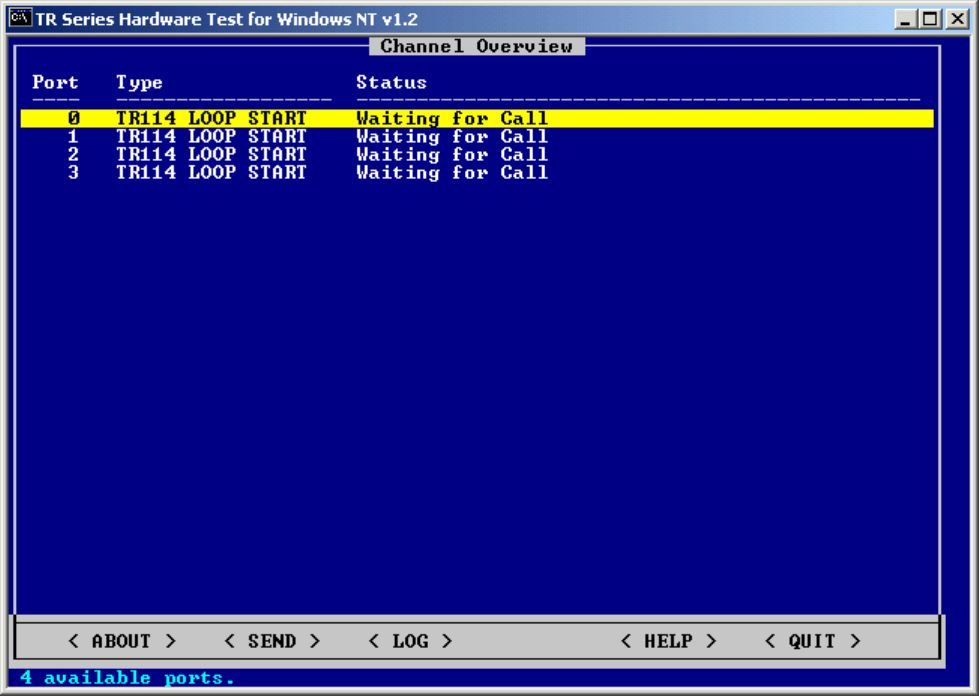Click the '4 available ports.' status message
Screen dimensions: 979x696
(x=127, y=677)
